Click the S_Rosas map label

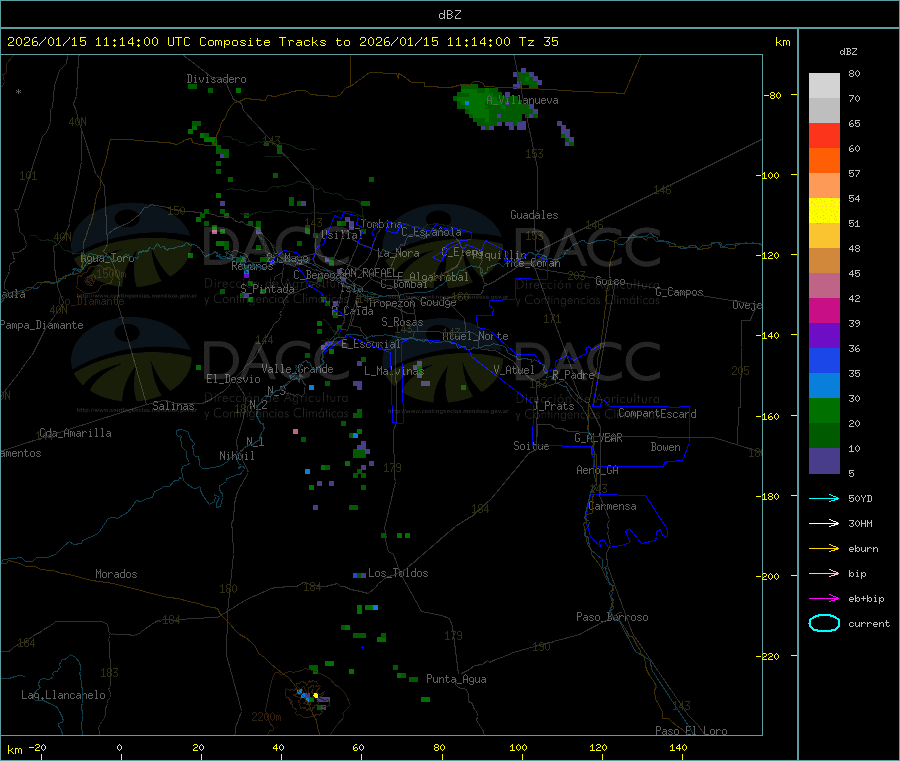click(x=402, y=323)
